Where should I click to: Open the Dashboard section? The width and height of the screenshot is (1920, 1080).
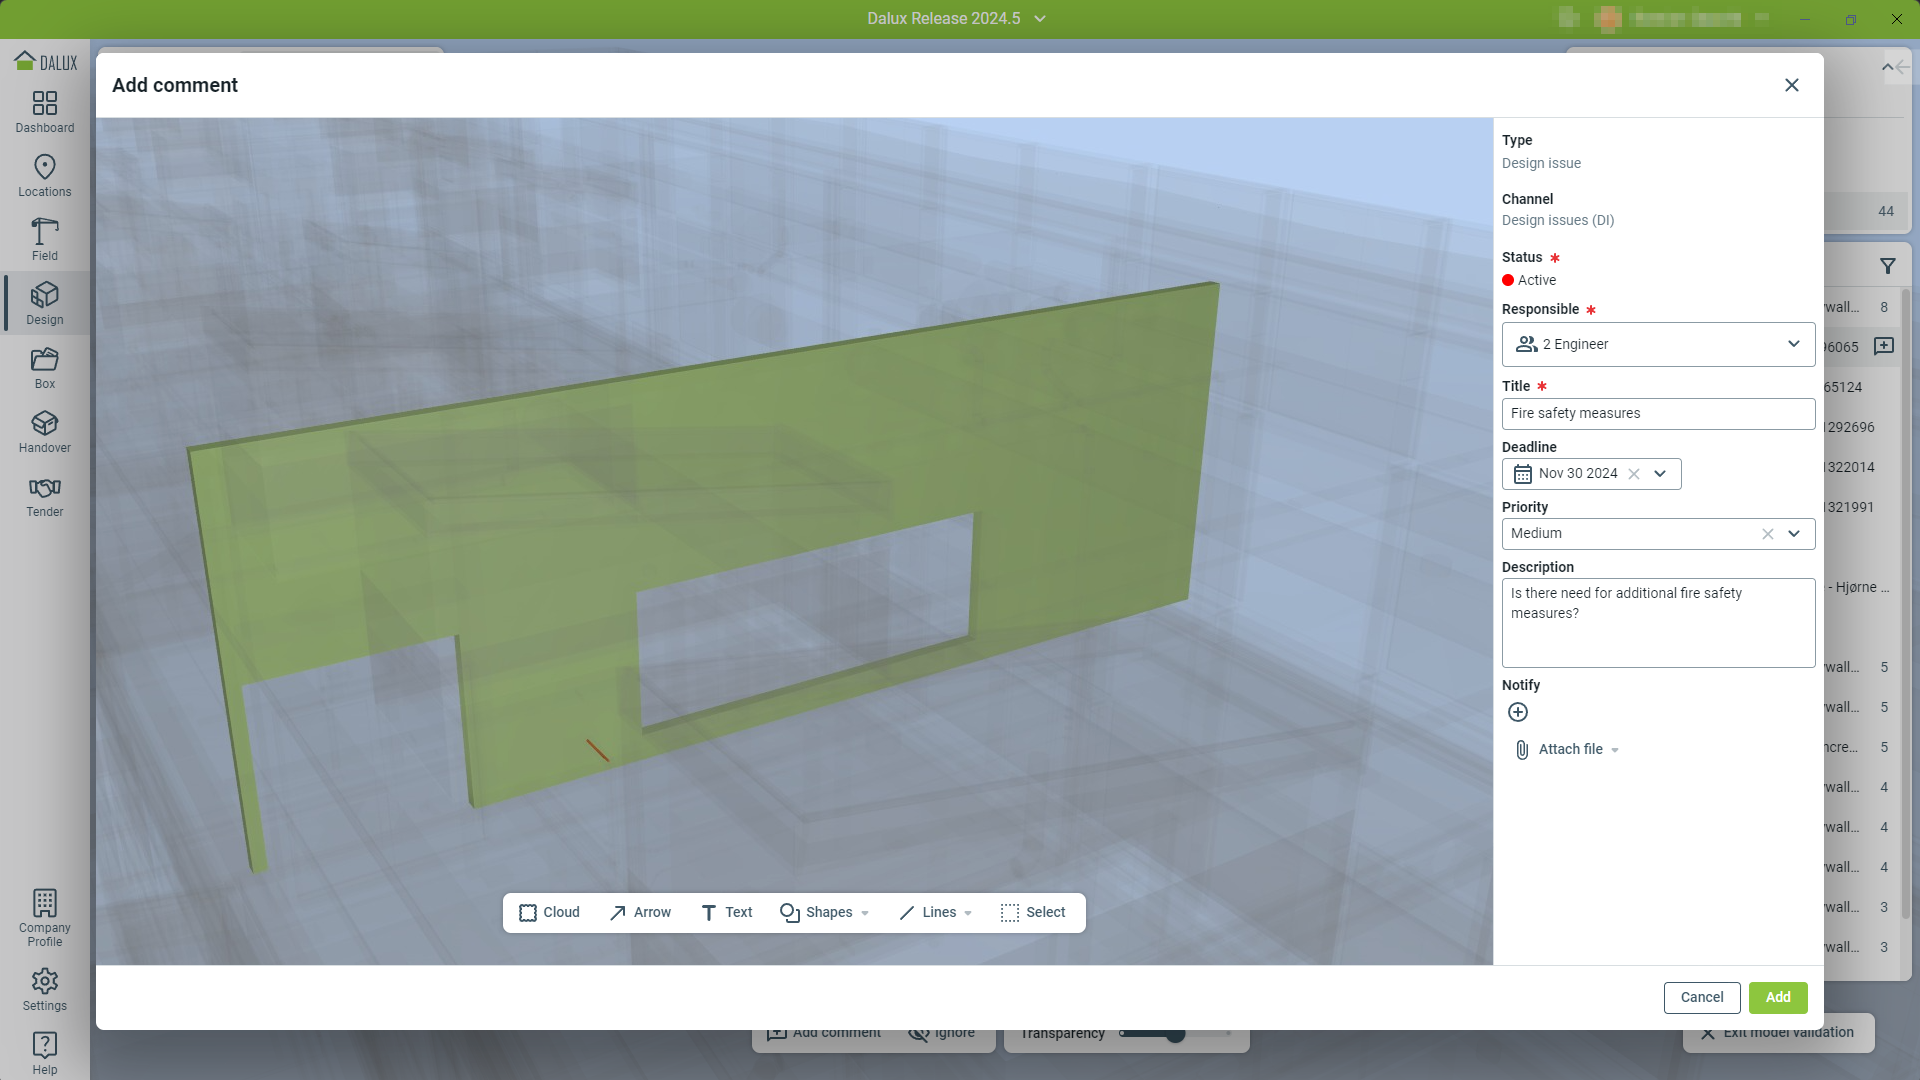coord(45,112)
